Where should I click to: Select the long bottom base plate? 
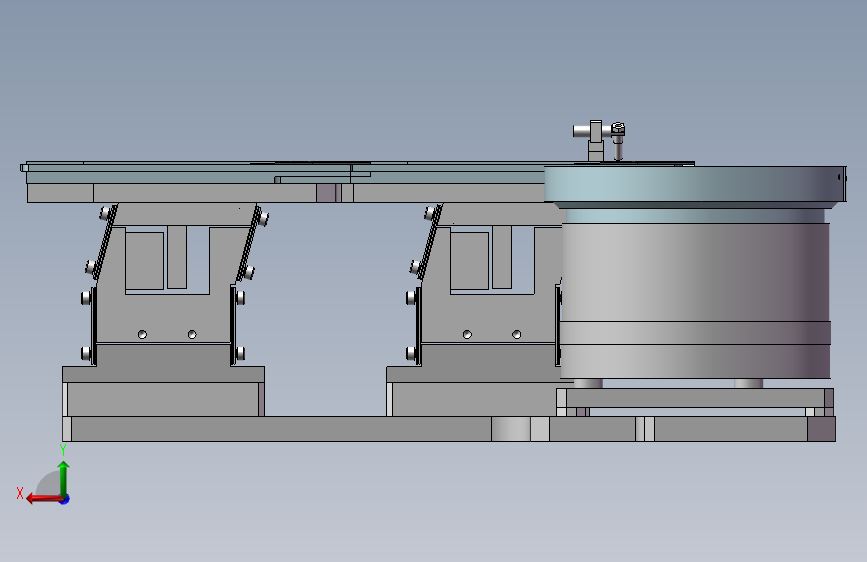tap(448, 429)
